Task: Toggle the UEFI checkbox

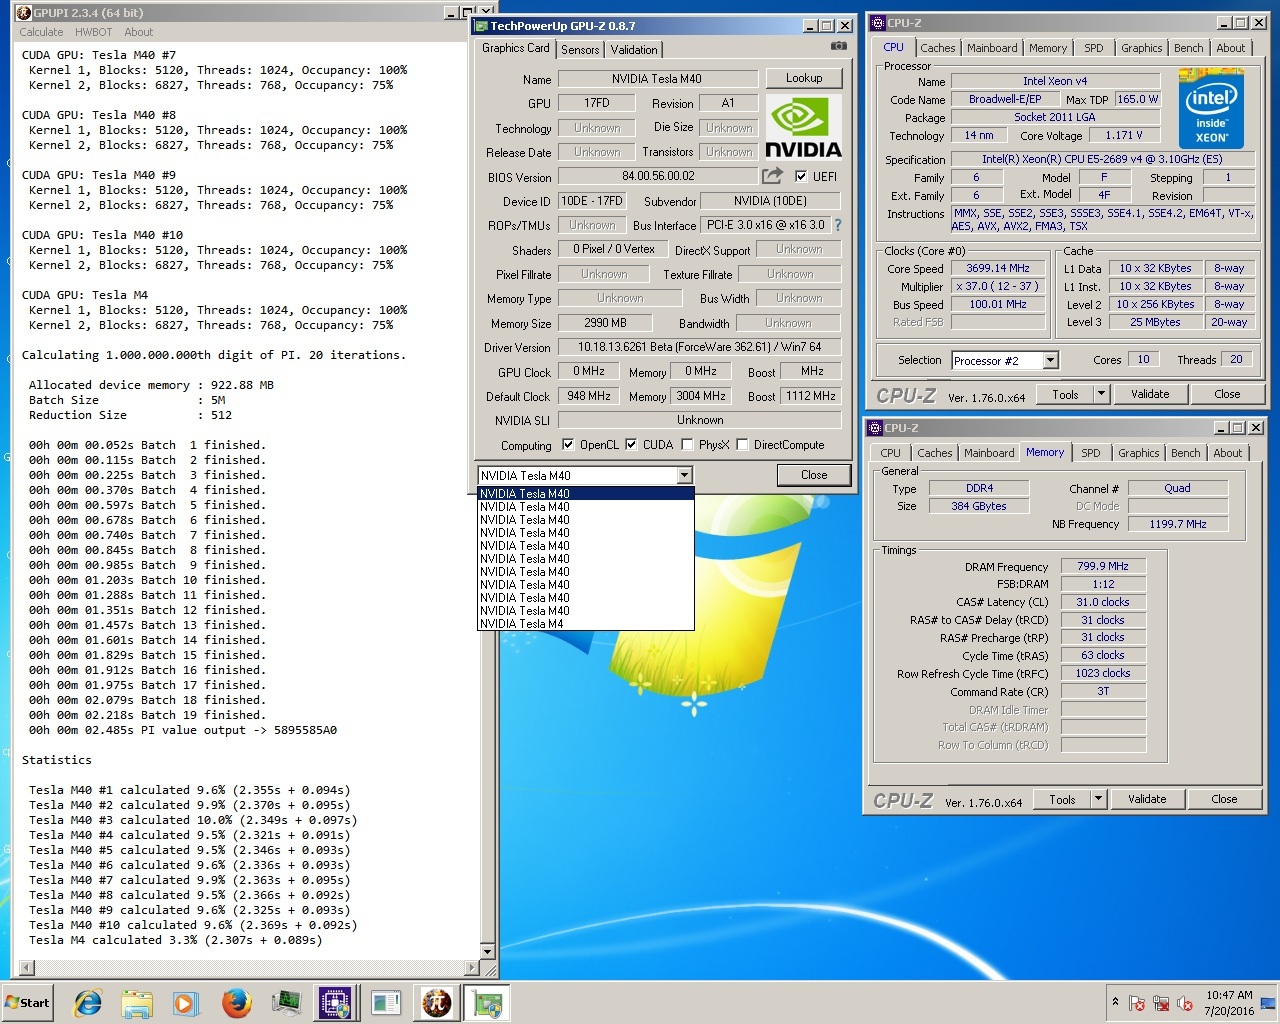Action: click(801, 176)
